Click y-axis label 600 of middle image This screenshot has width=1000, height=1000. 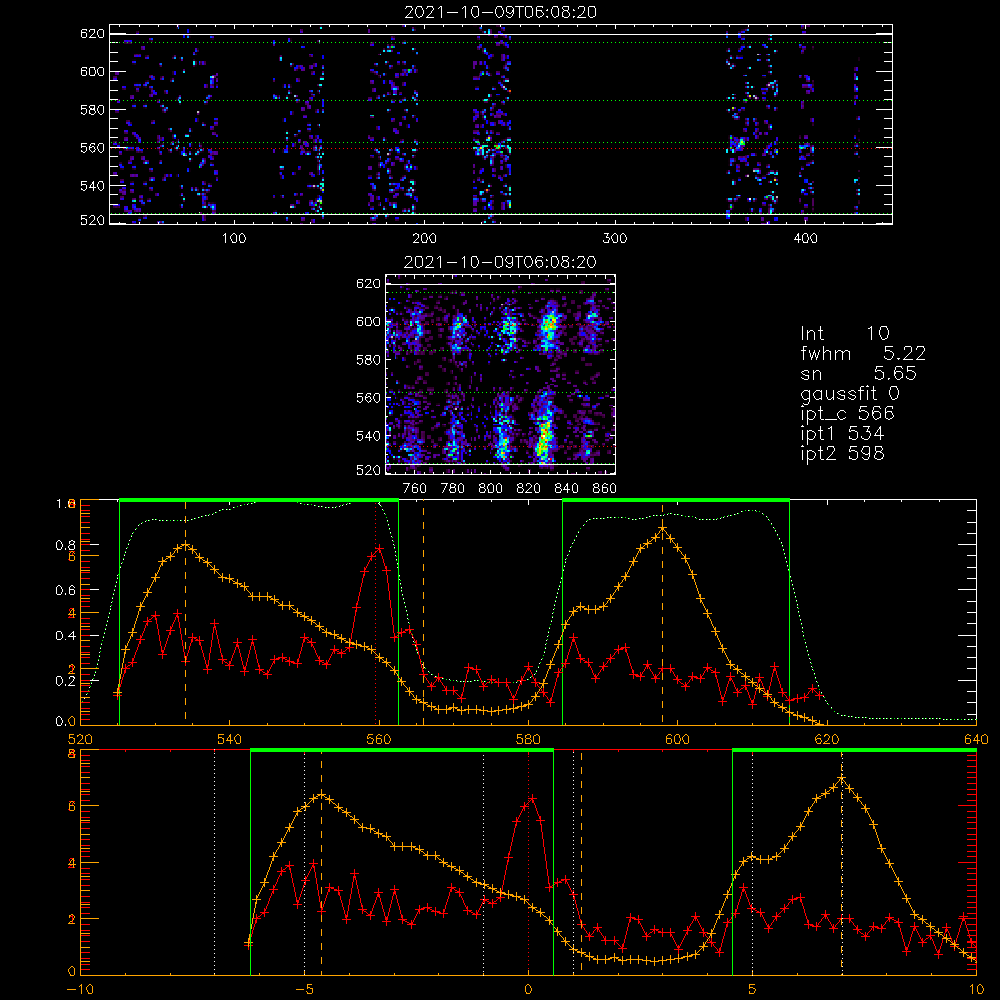[368, 322]
